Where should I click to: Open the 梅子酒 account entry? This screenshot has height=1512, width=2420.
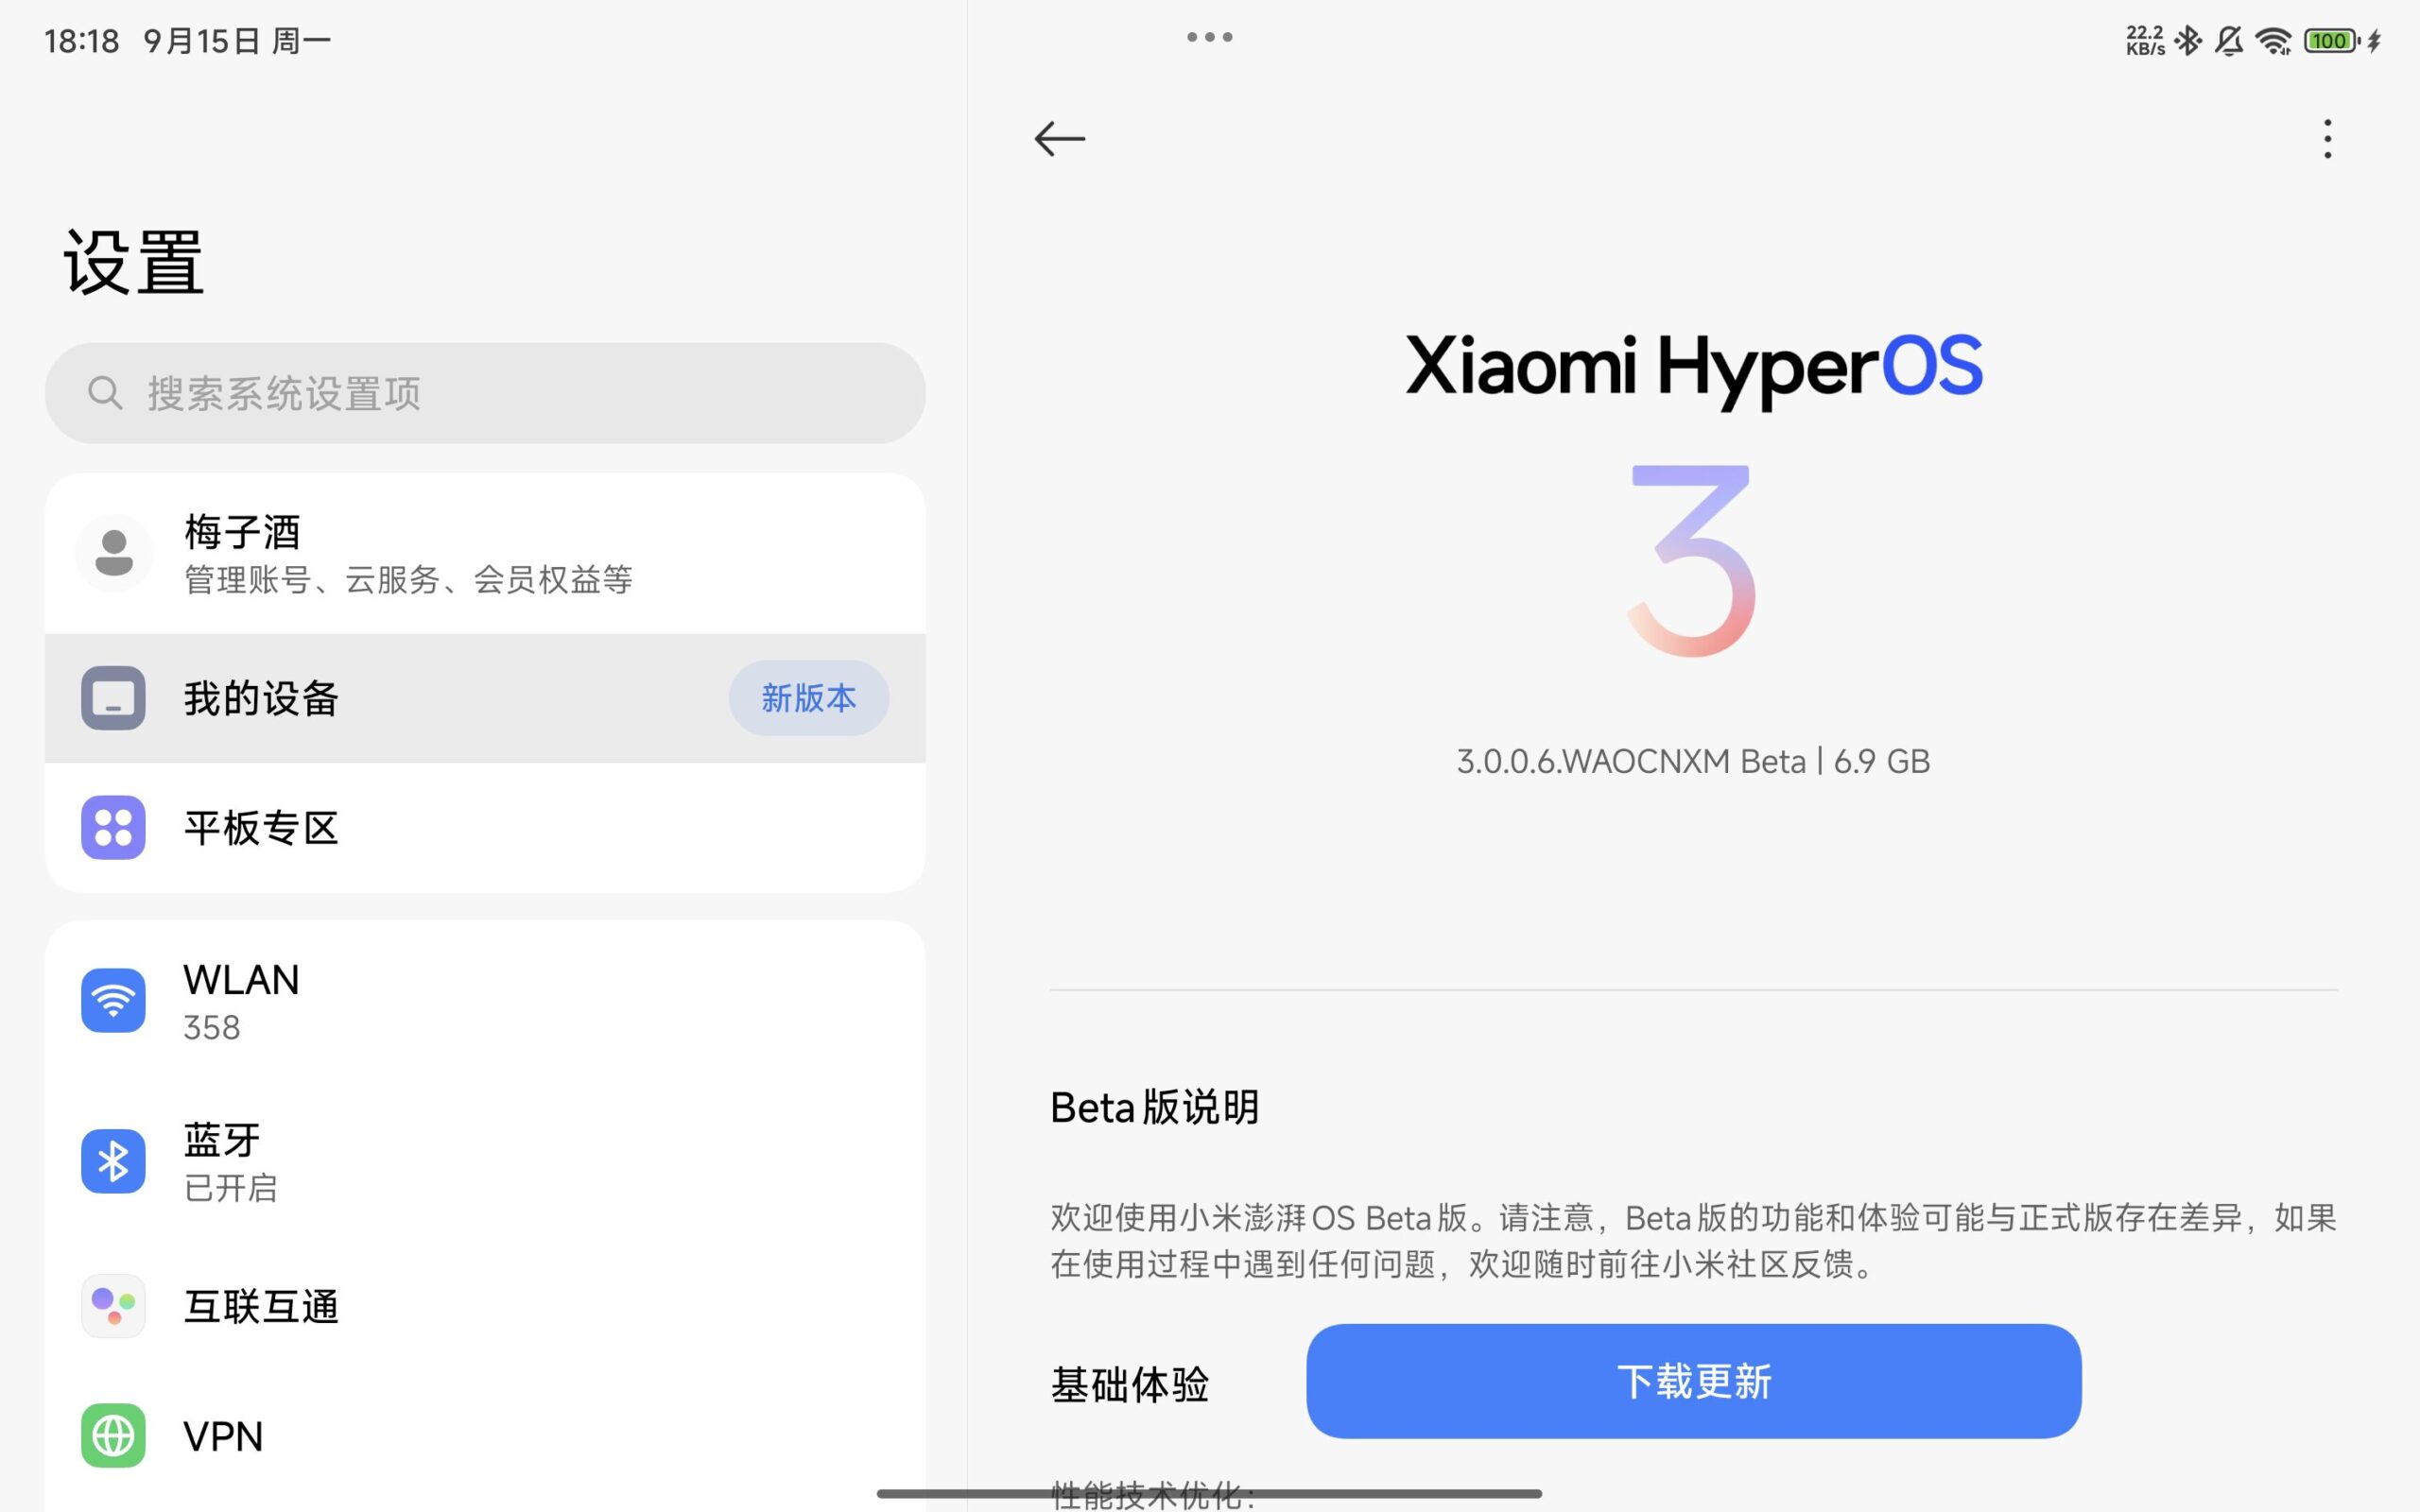[485, 553]
